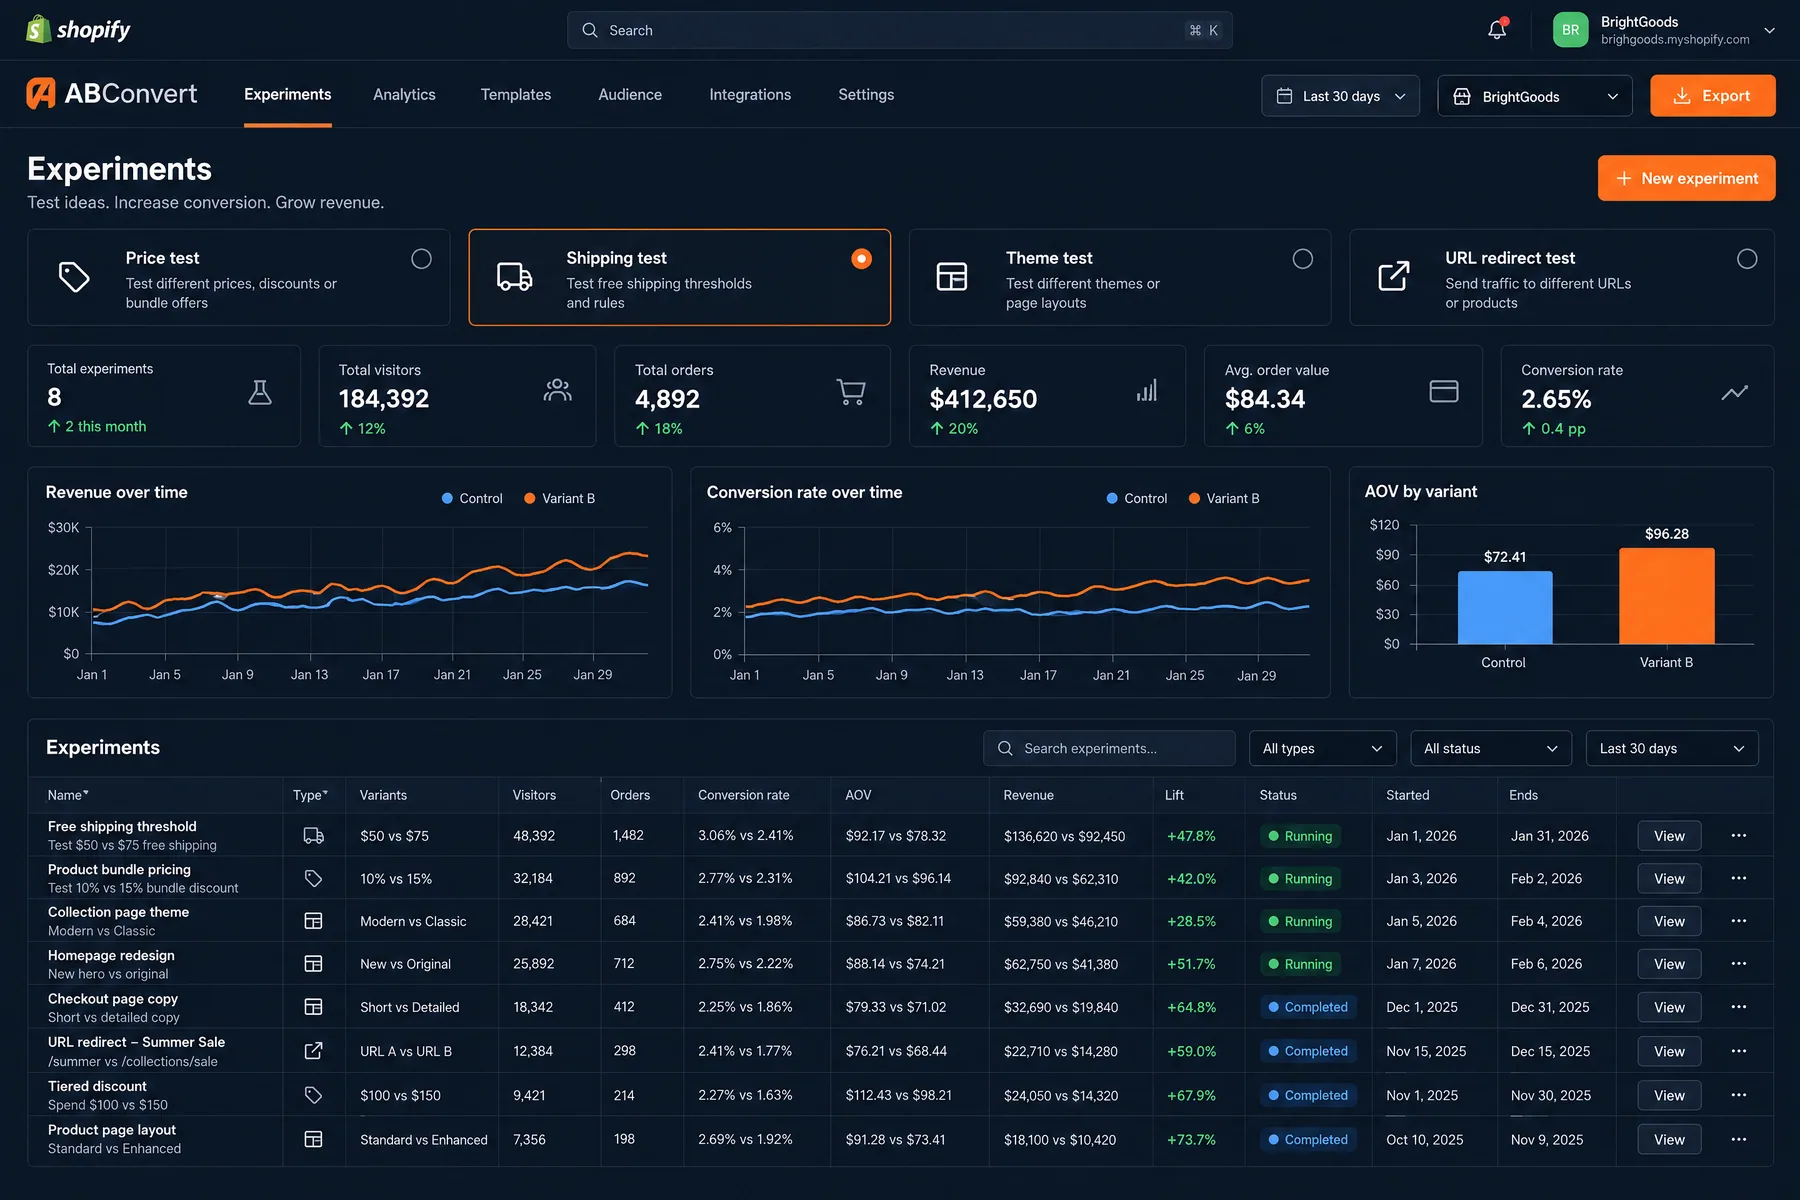Open the BrightGoods store selector dropdown

click(1535, 96)
